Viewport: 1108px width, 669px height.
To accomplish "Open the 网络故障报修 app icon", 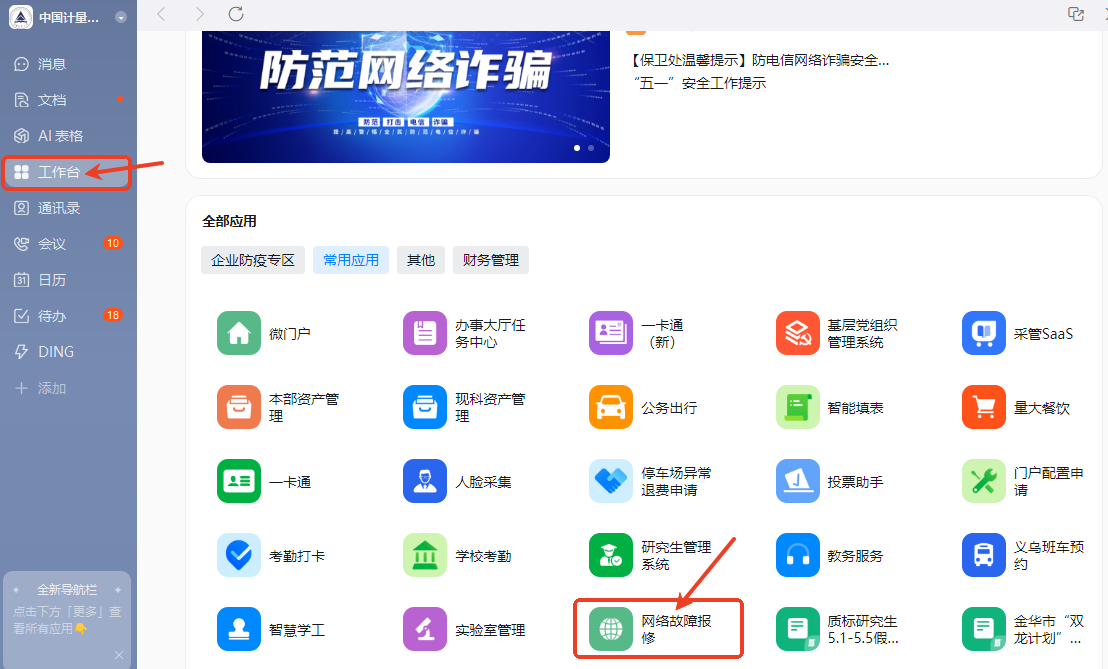I will [x=611, y=630].
